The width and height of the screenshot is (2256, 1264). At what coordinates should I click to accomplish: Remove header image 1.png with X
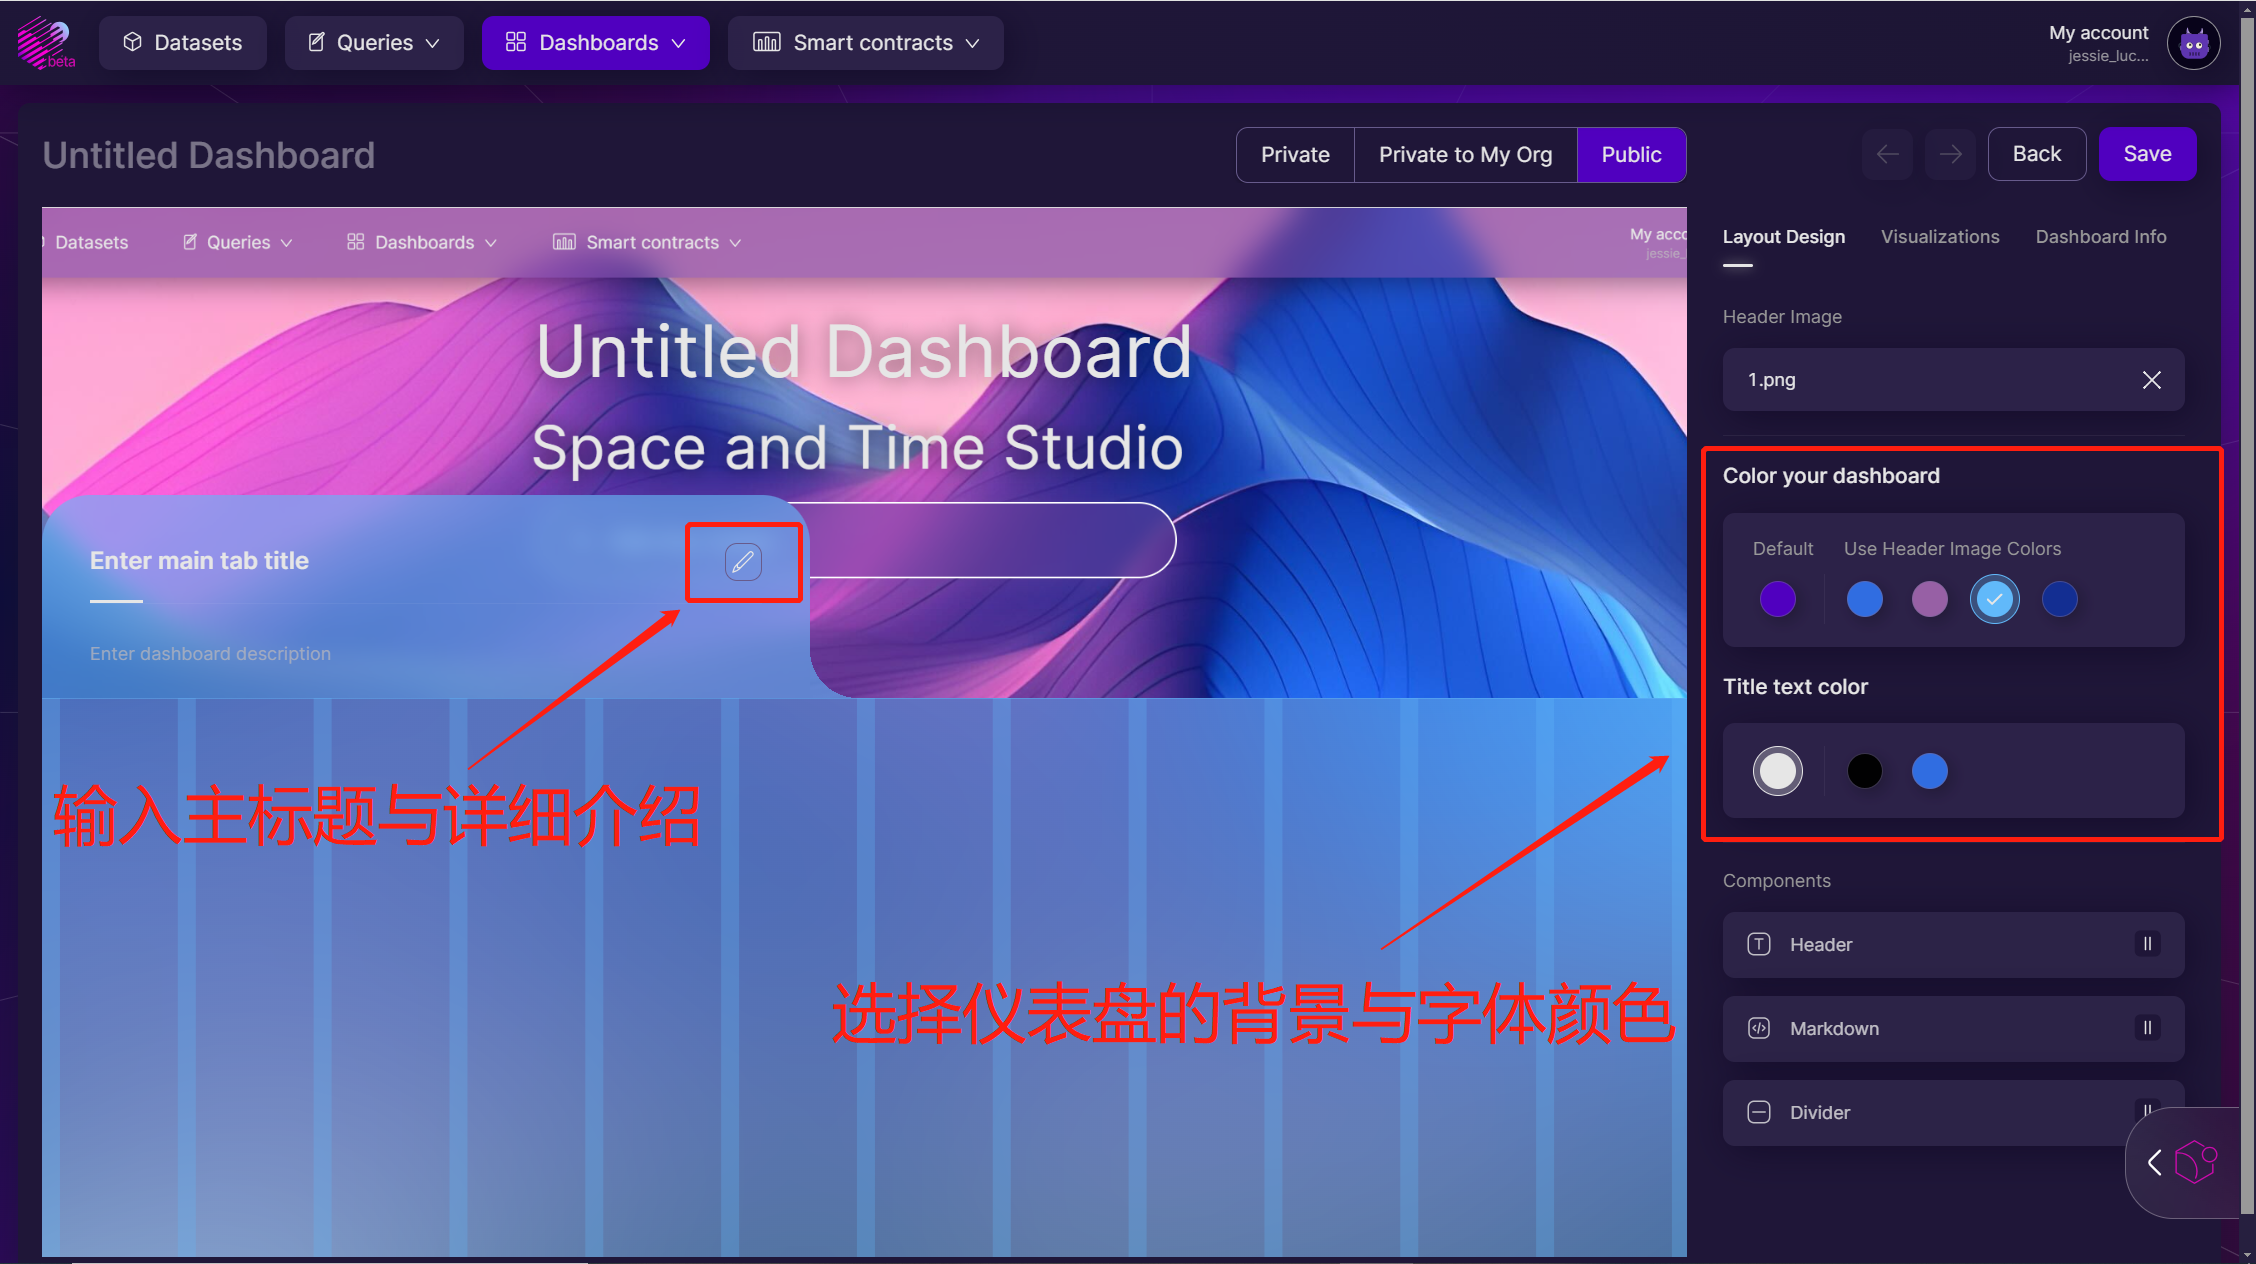[x=2151, y=380]
